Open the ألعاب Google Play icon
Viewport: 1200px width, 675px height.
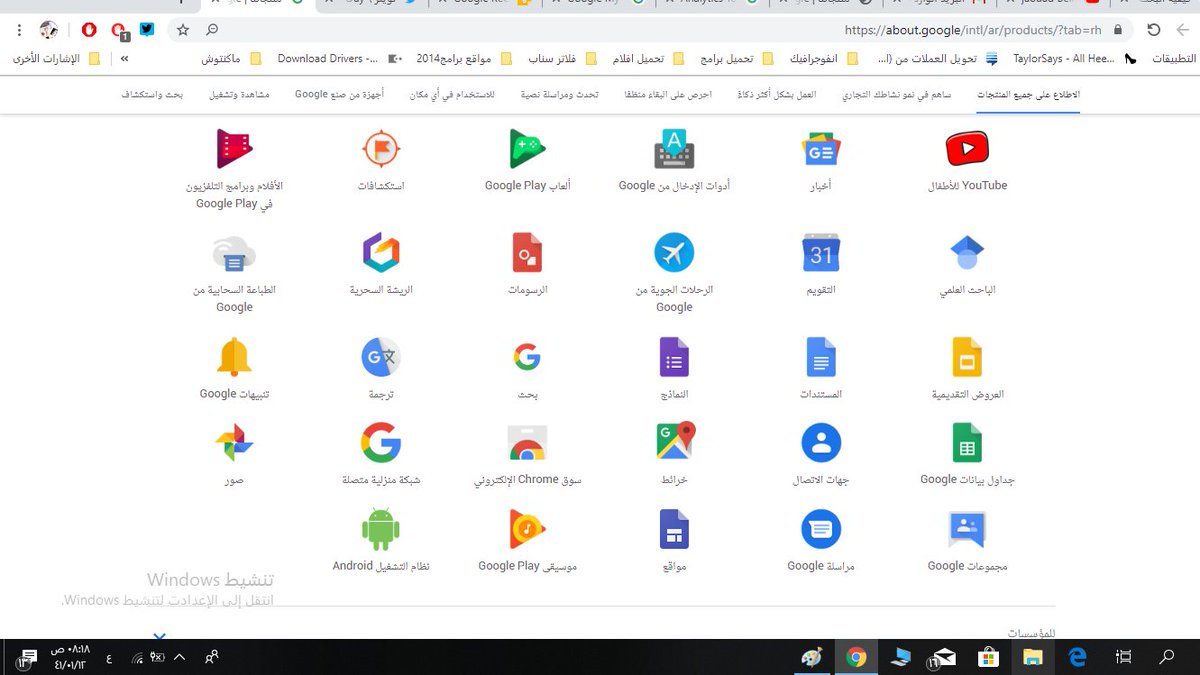528,149
